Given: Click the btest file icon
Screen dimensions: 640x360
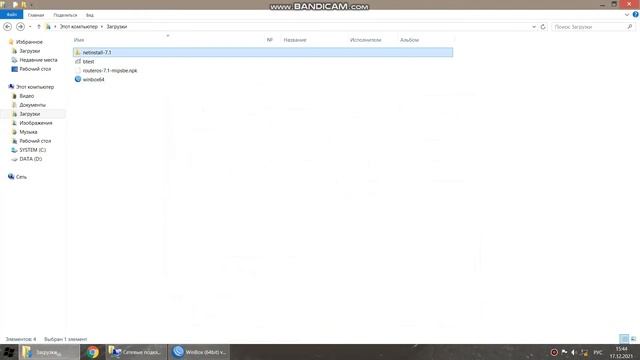Looking at the screenshot, I should coord(78,61).
